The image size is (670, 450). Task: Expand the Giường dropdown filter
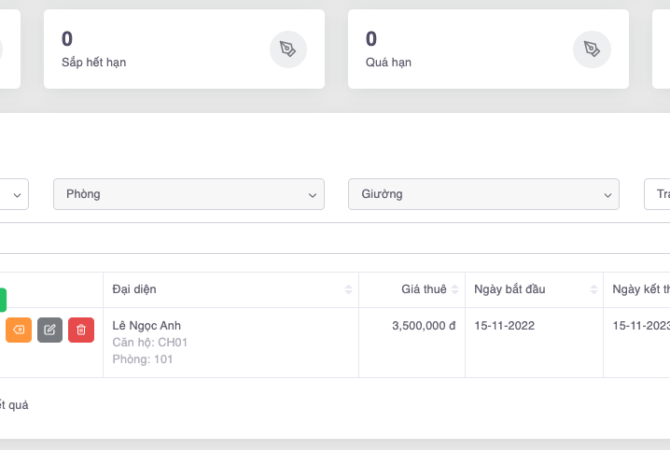(x=483, y=194)
